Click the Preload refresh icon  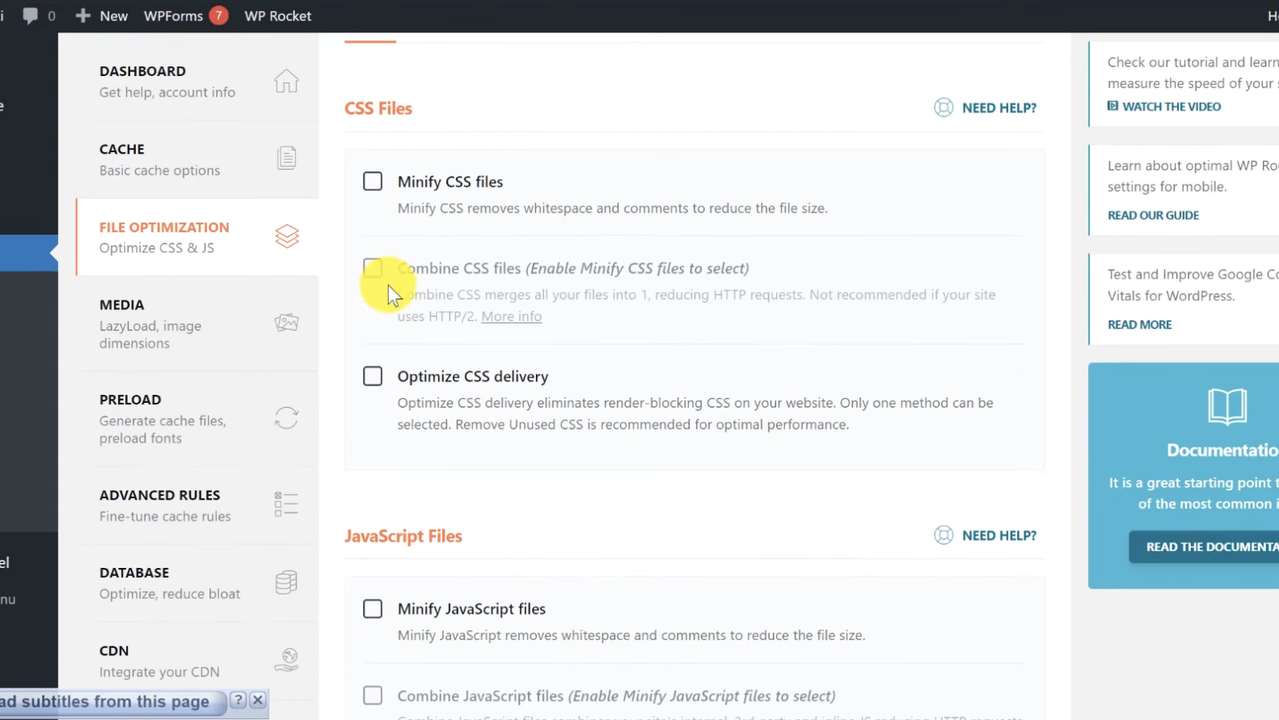point(286,418)
